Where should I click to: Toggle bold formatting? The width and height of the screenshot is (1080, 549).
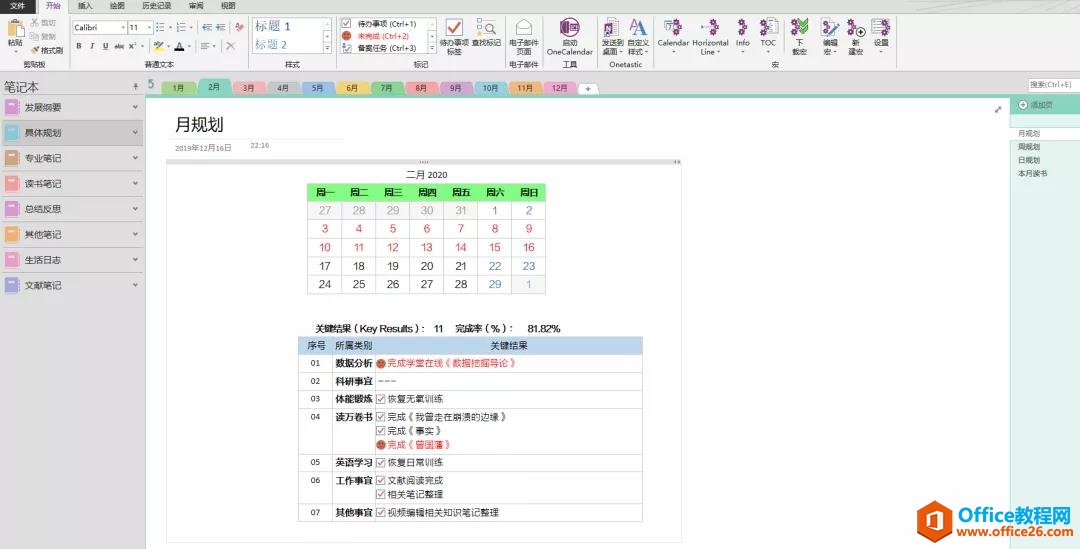(x=79, y=46)
